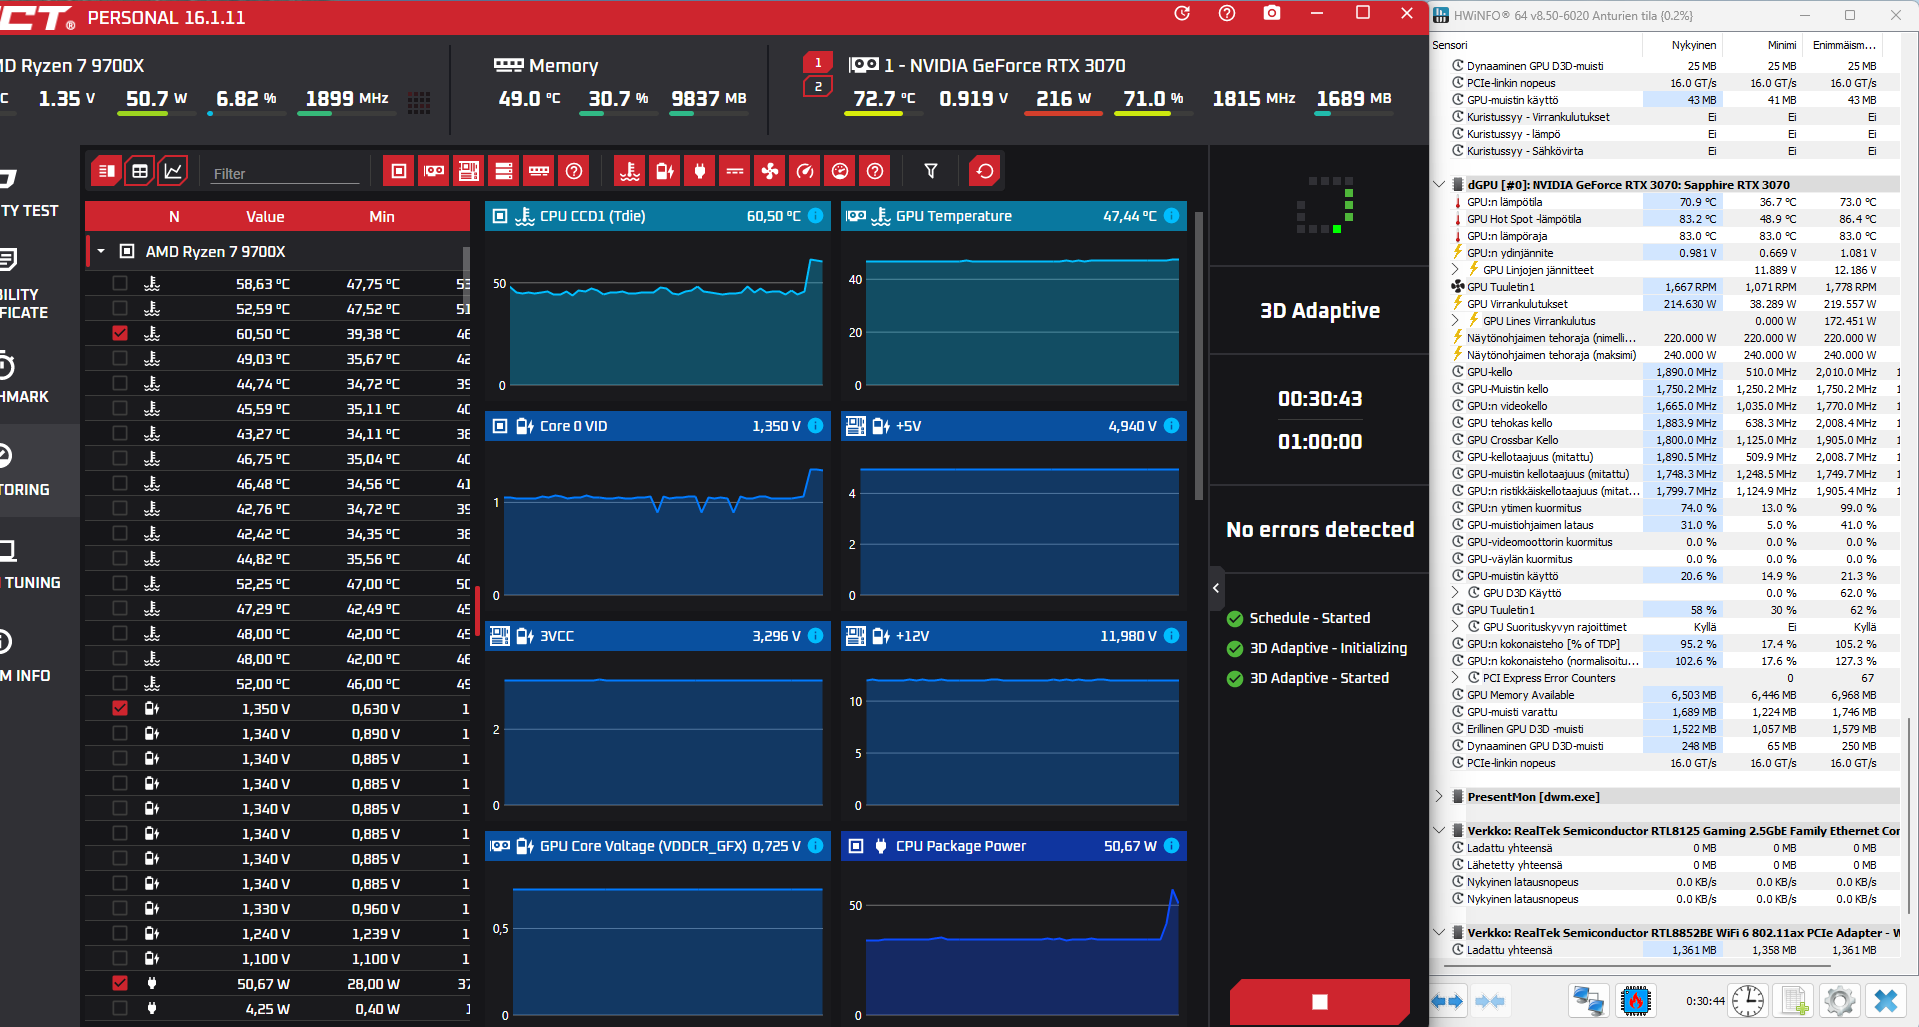Toggle the memory module device filter icon

coord(539,171)
